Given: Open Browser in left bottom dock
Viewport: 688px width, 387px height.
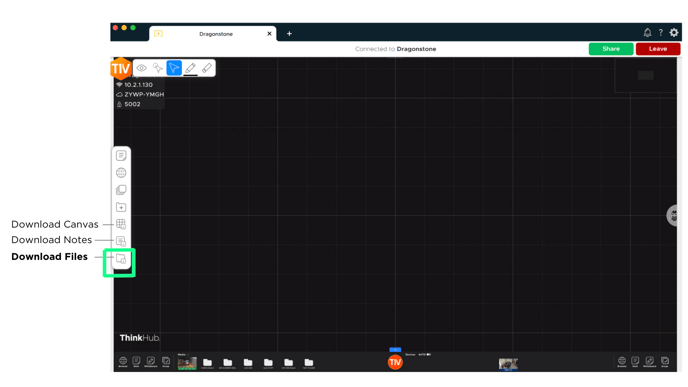Looking at the screenshot, I should tap(123, 362).
